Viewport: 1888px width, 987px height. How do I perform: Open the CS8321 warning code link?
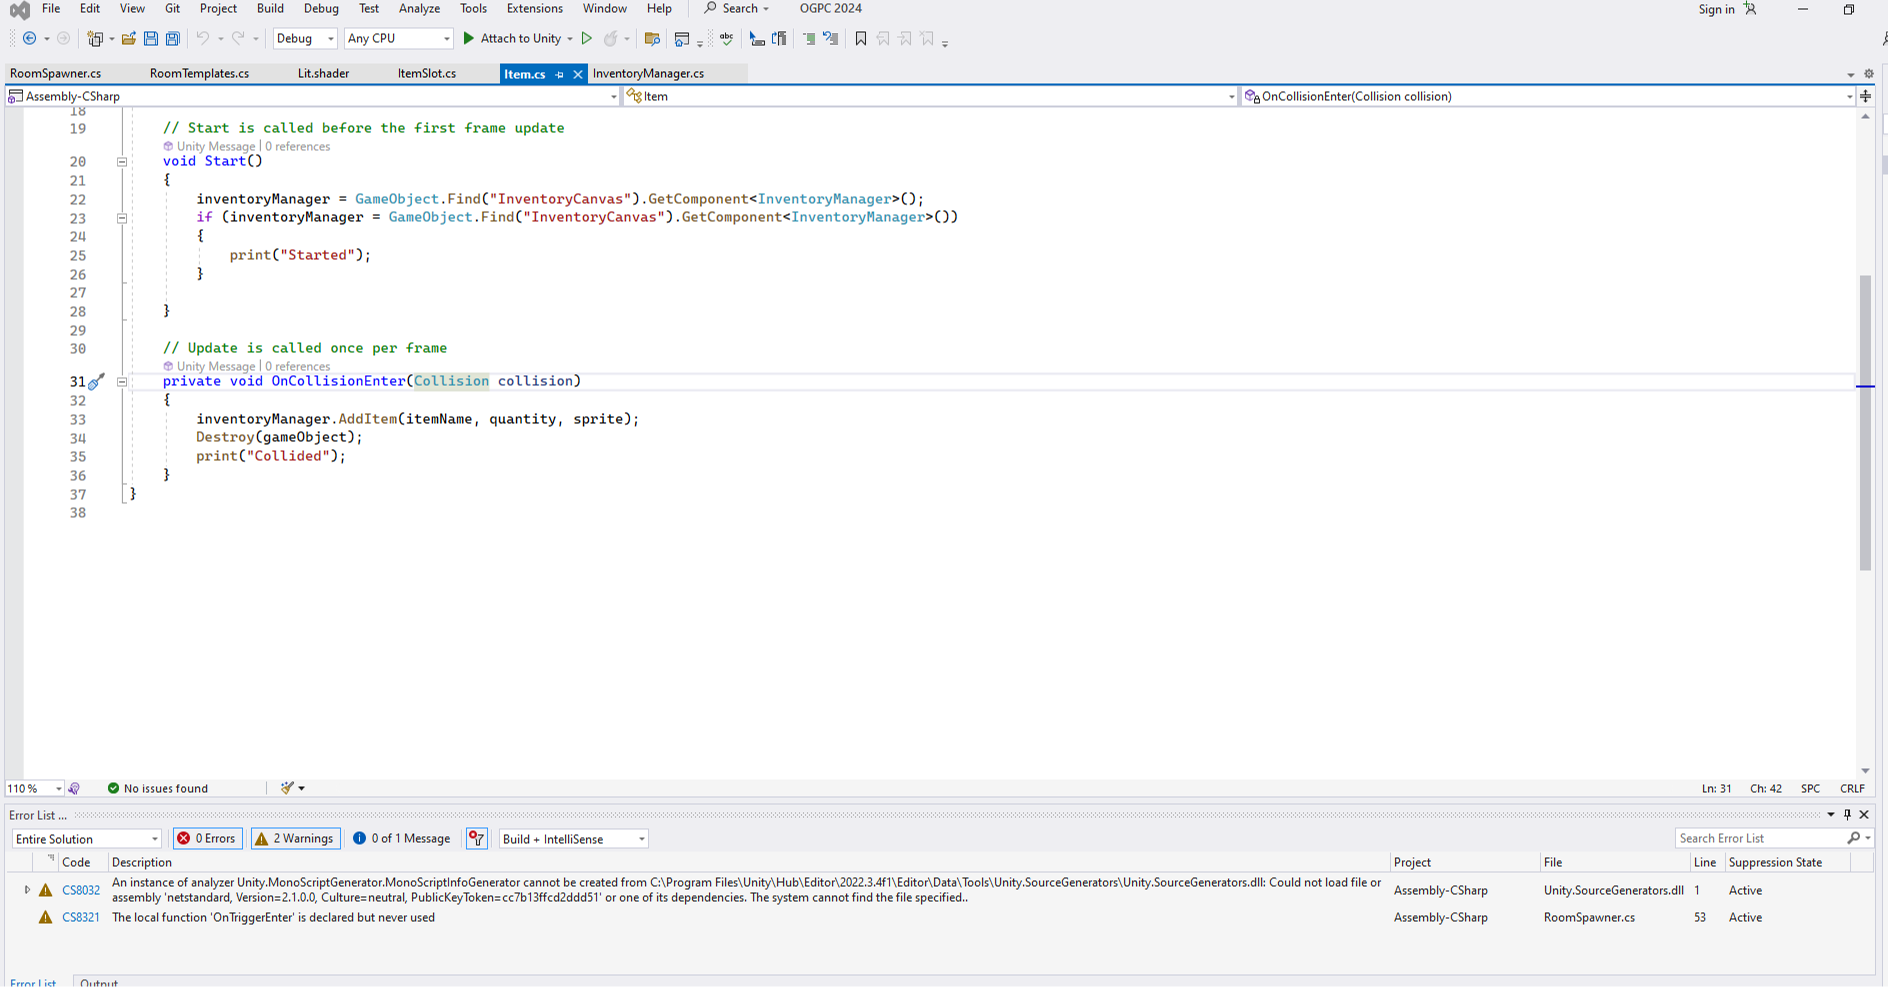point(81,917)
